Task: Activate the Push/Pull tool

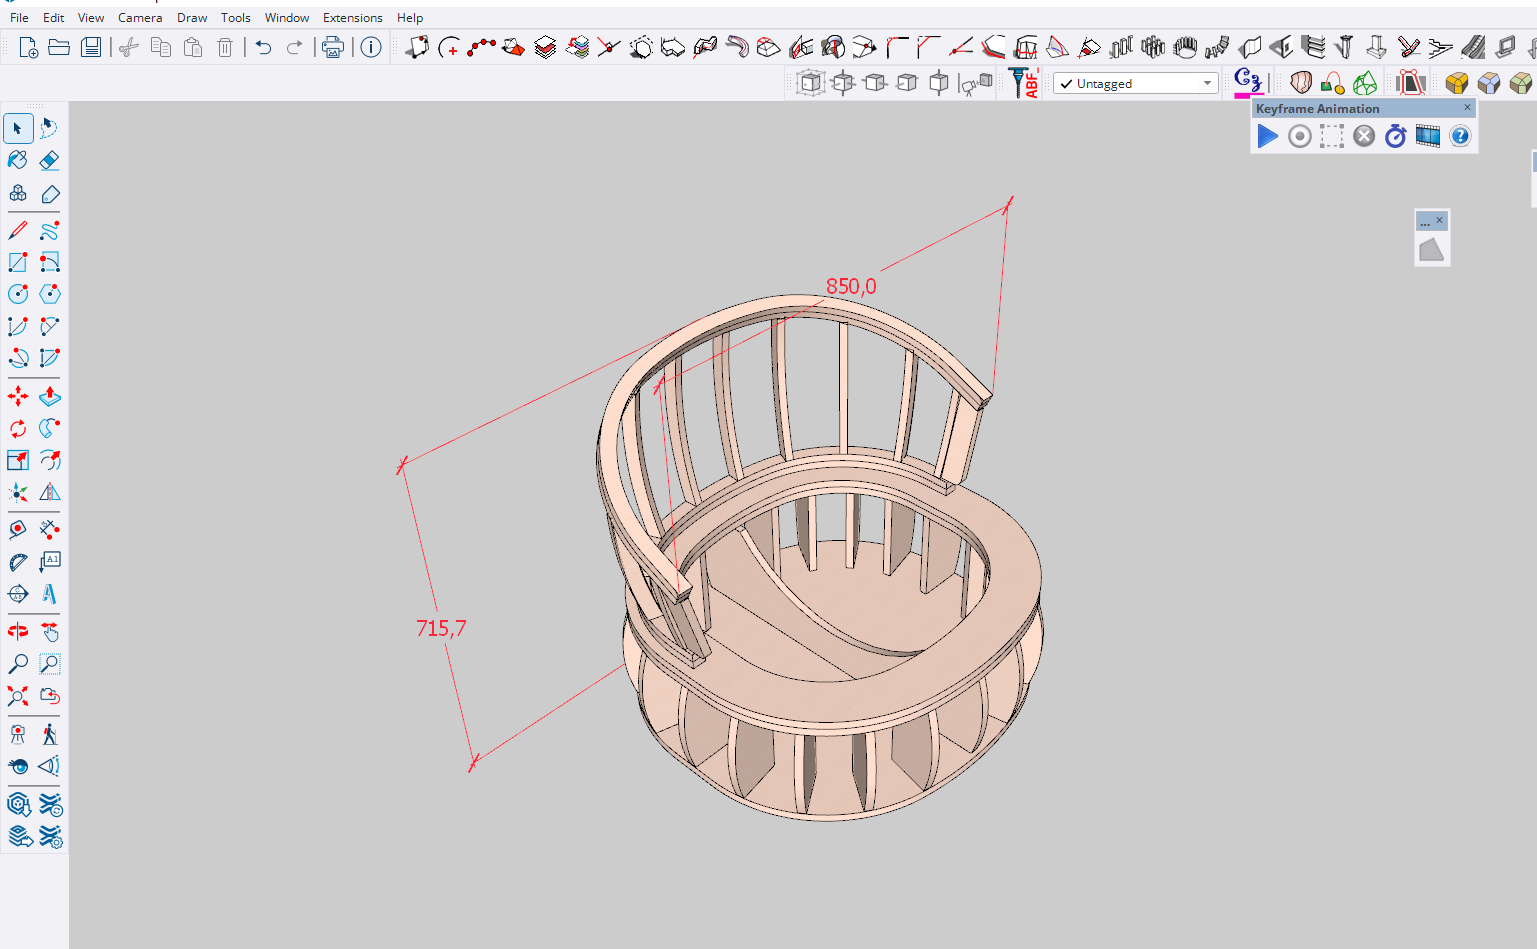Action: pyautogui.click(x=49, y=397)
